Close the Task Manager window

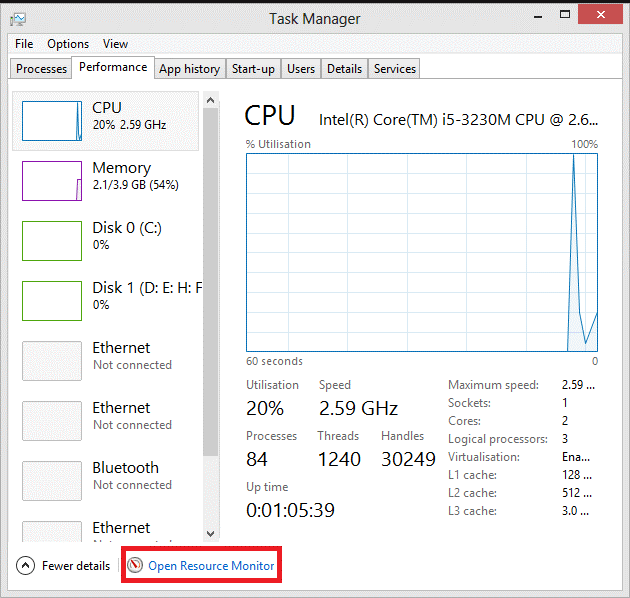(601, 14)
